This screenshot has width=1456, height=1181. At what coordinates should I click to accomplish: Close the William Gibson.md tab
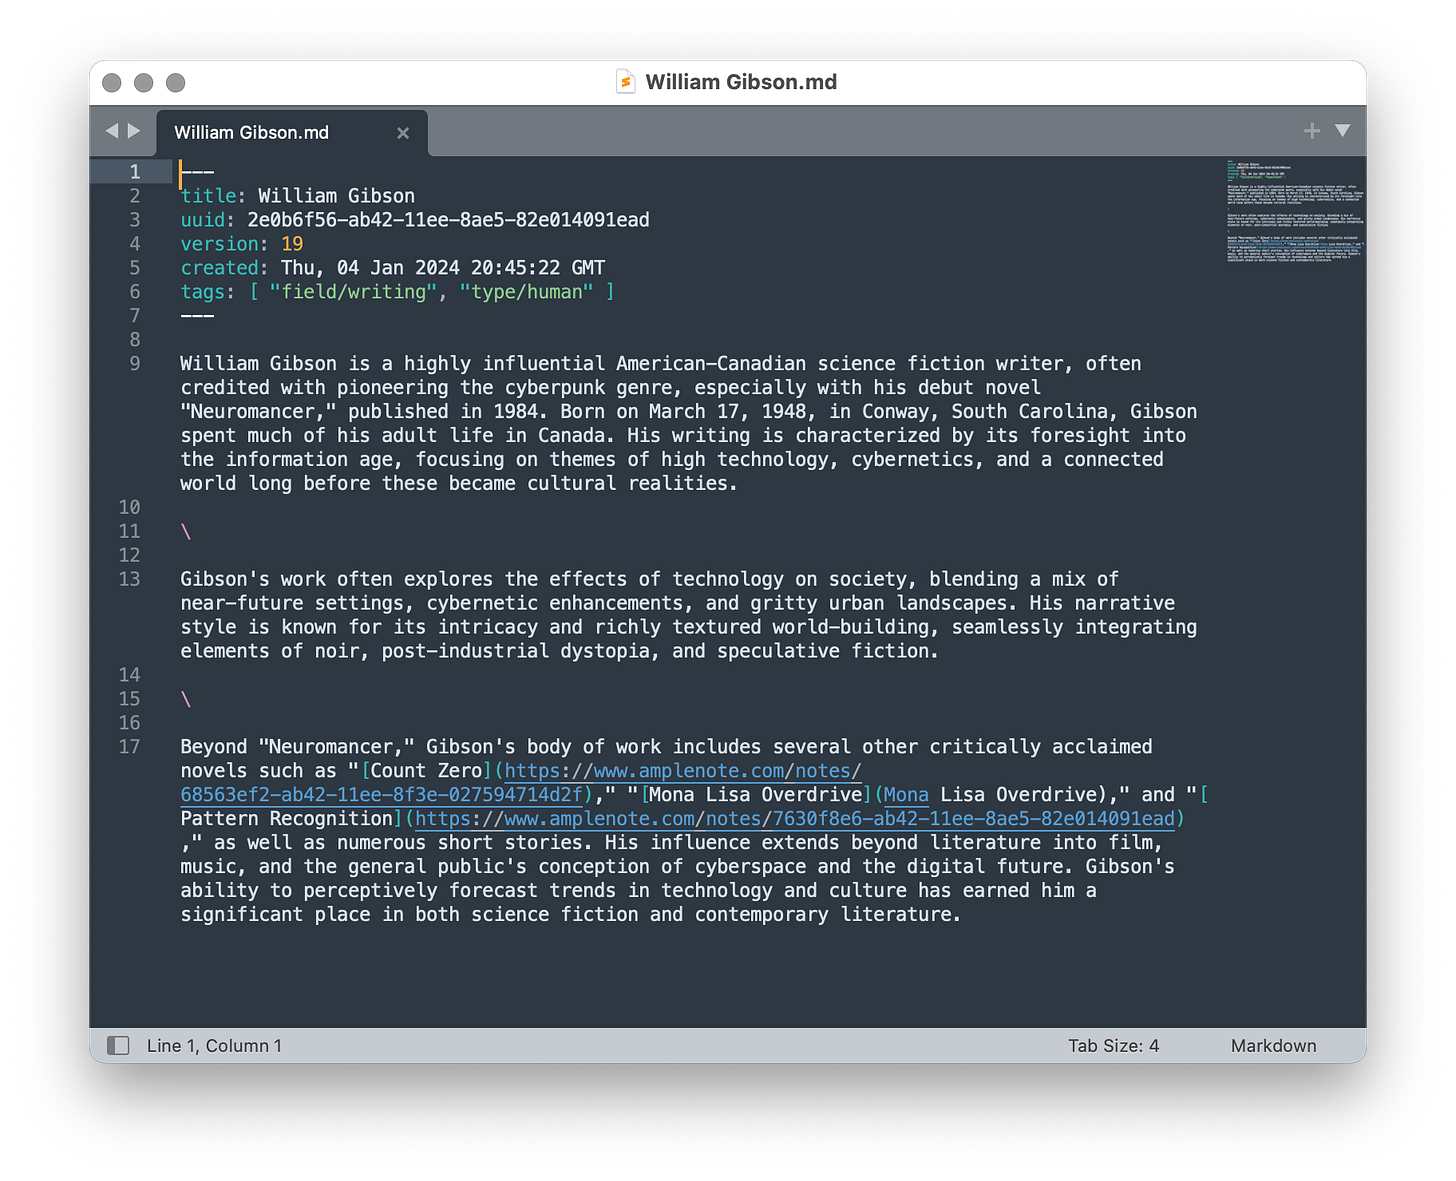click(403, 133)
